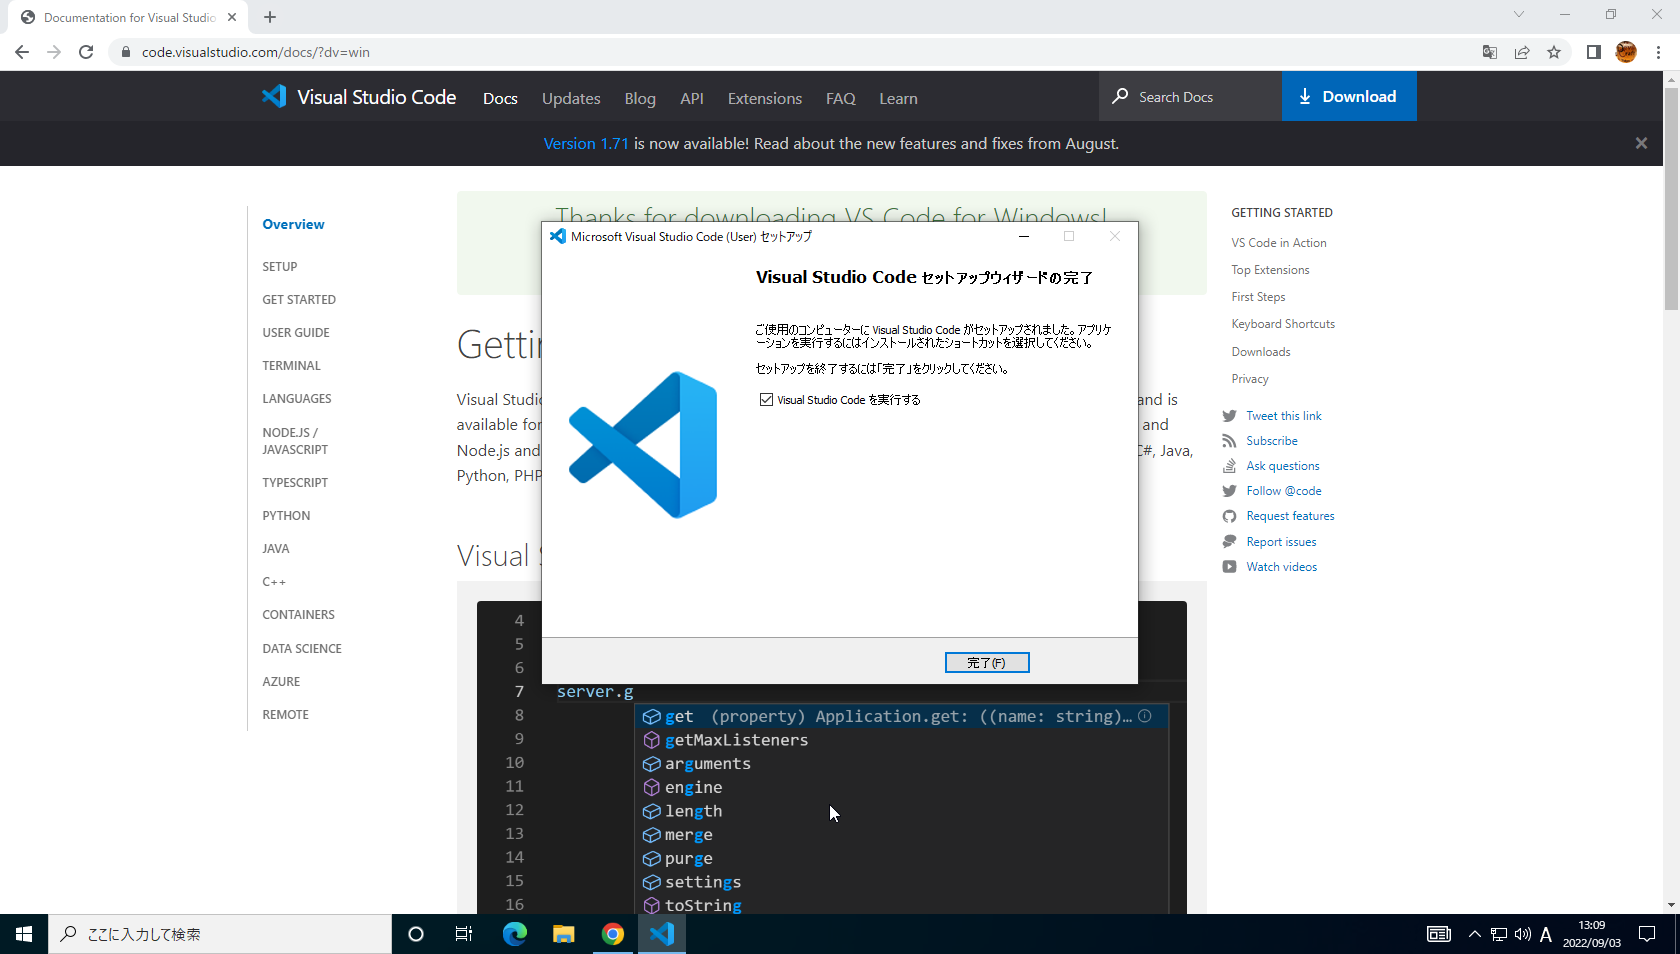Click the Subscribe RSS link
Screen dimensions: 1680x954
click(1272, 441)
